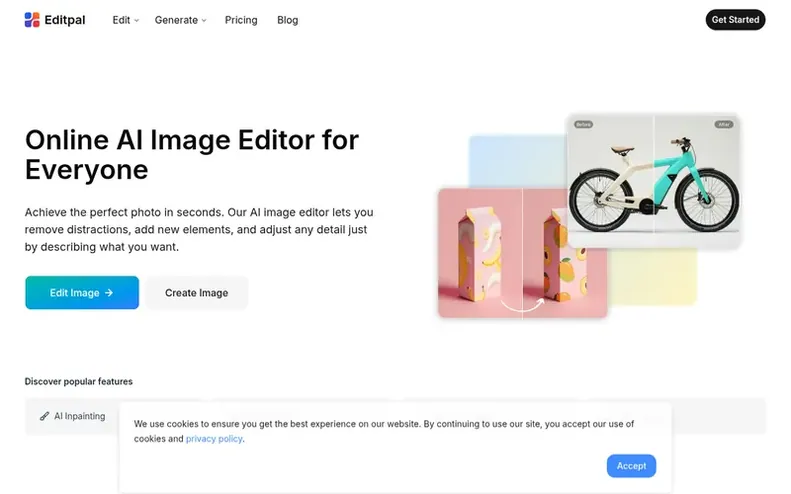
Task: Click the Create Image button
Action: [x=197, y=293]
